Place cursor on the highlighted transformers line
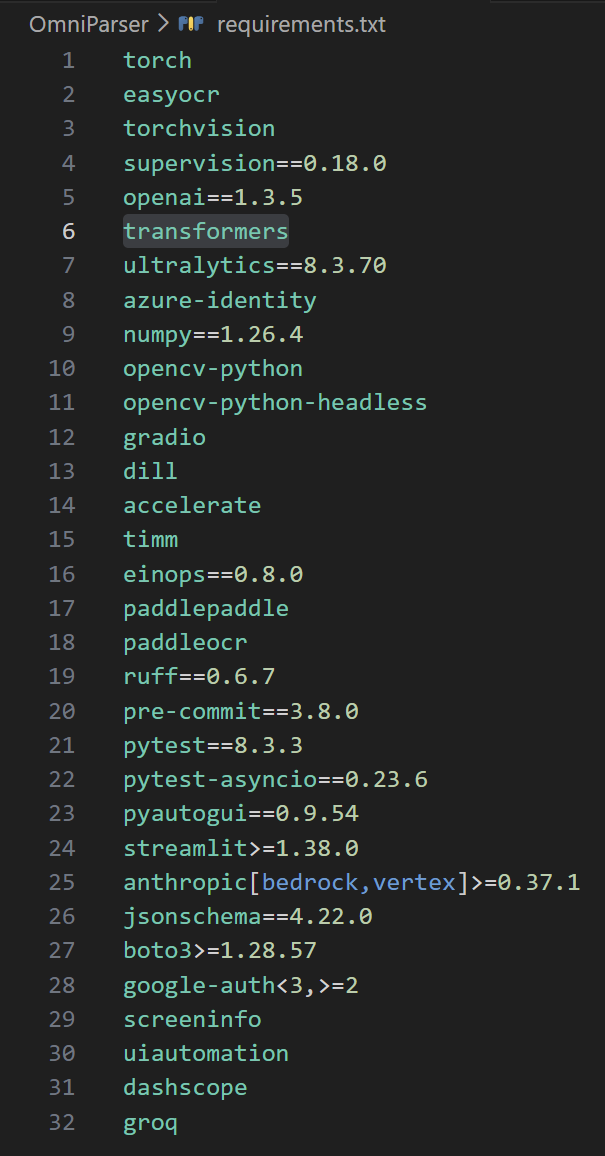The height and width of the screenshot is (1156, 605). click(205, 231)
